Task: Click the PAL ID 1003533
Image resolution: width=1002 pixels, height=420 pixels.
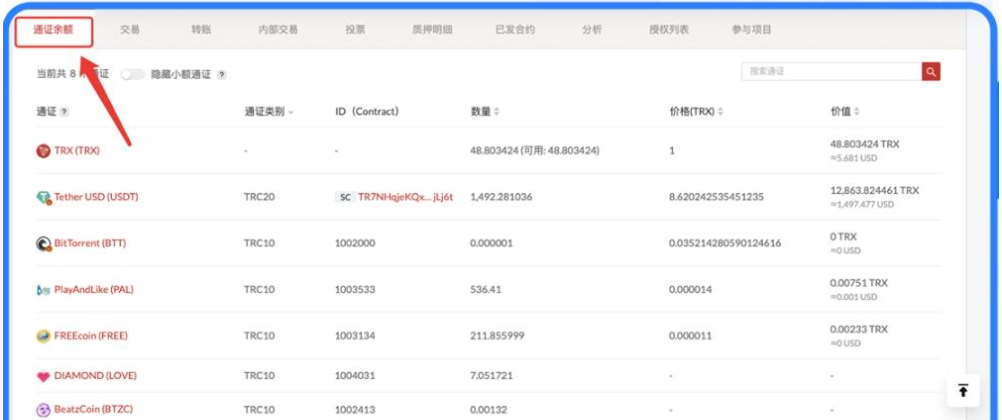Action: pyautogui.click(x=355, y=290)
